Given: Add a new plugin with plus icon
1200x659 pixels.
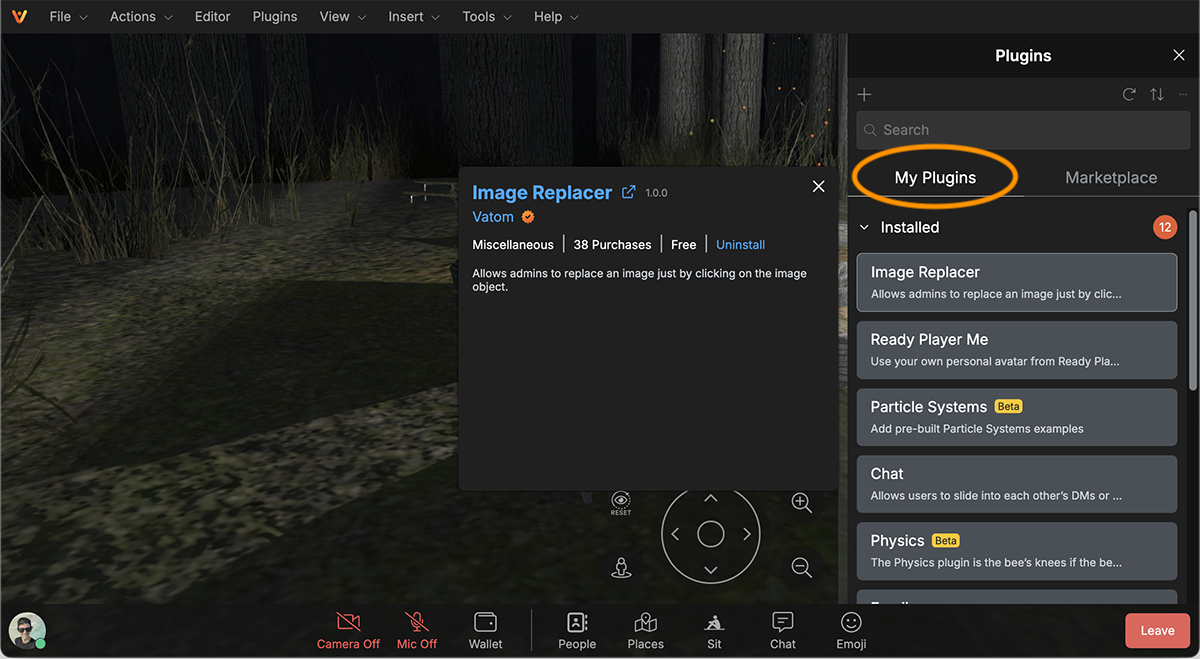Looking at the screenshot, I should pyautogui.click(x=865, y=94).
